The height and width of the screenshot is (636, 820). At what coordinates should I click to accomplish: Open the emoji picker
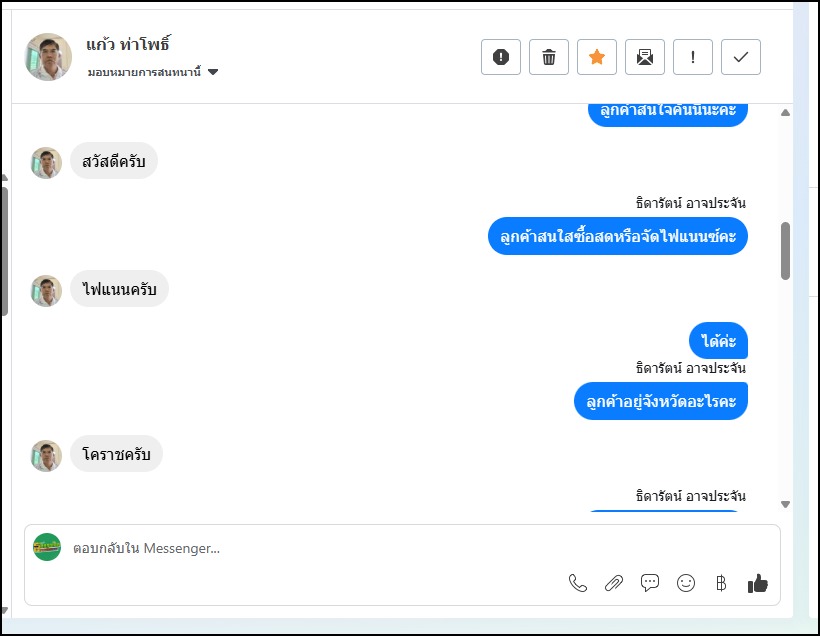point(686,583)
